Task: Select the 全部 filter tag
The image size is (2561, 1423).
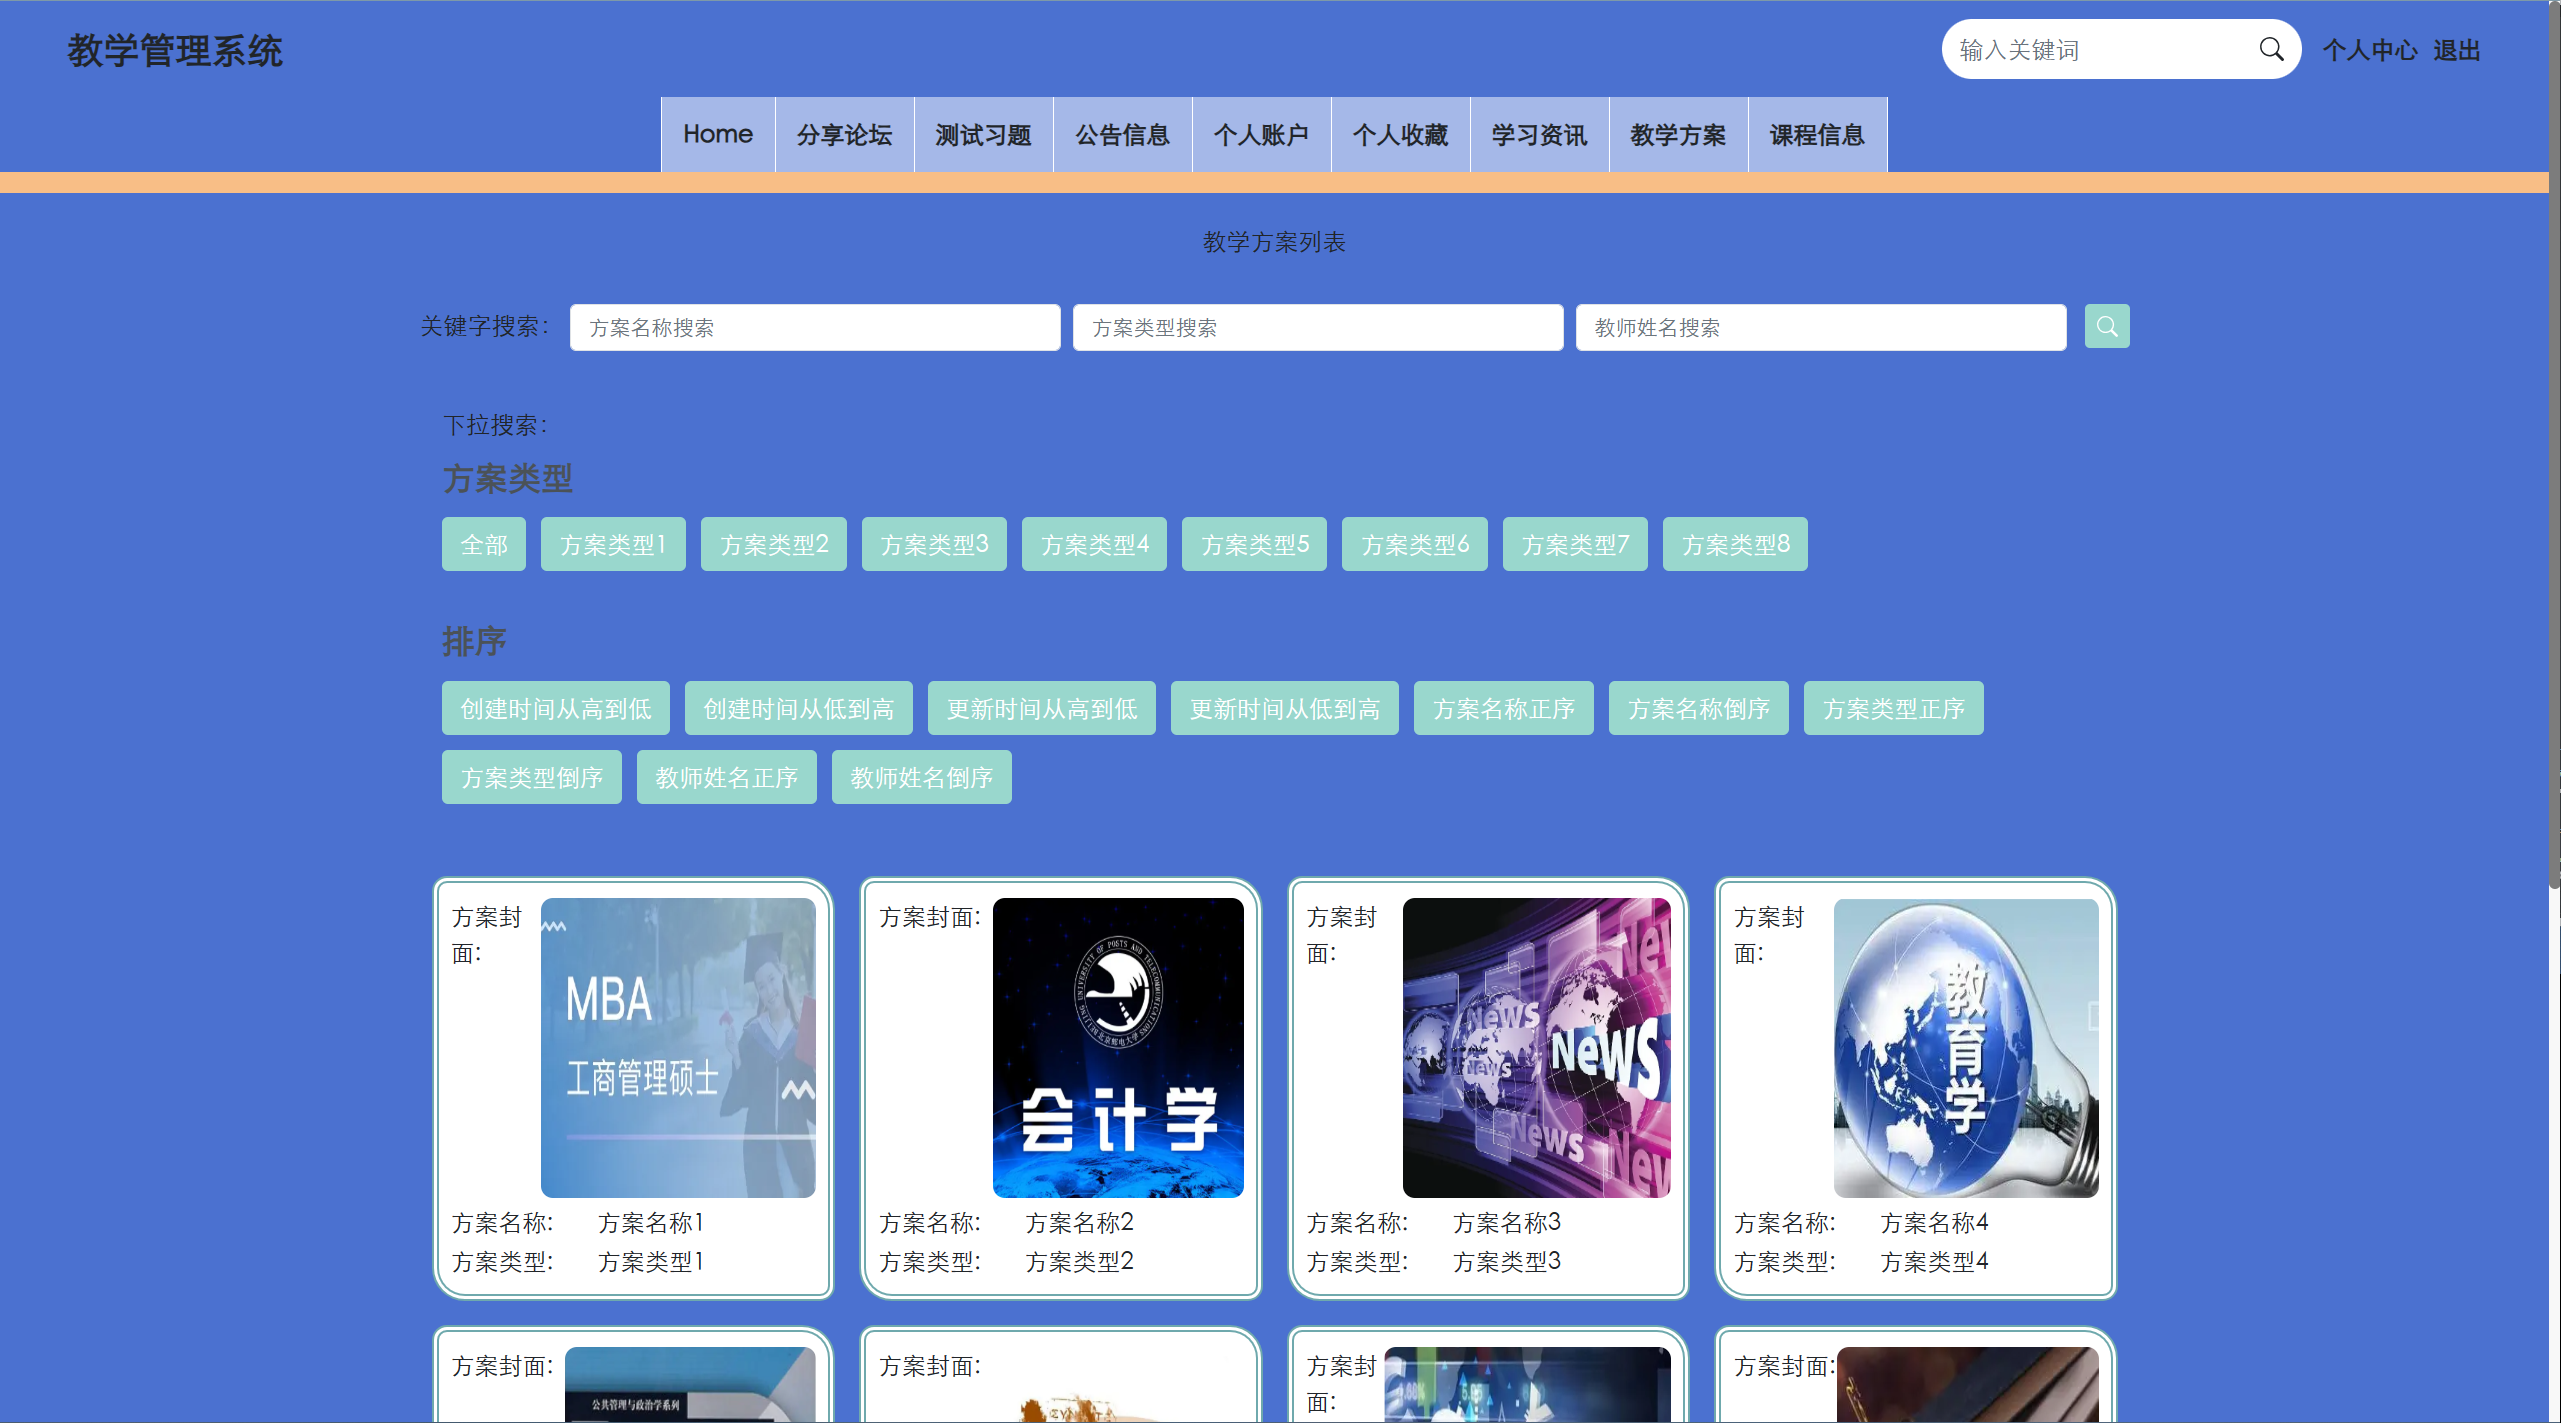Action: click(x=483, y=545)
